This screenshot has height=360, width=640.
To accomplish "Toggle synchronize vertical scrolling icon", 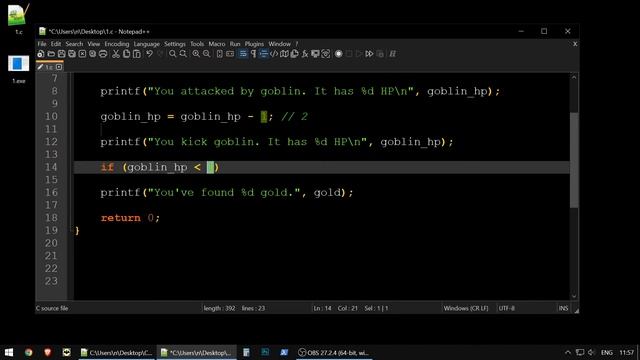I will pos(220,54).
